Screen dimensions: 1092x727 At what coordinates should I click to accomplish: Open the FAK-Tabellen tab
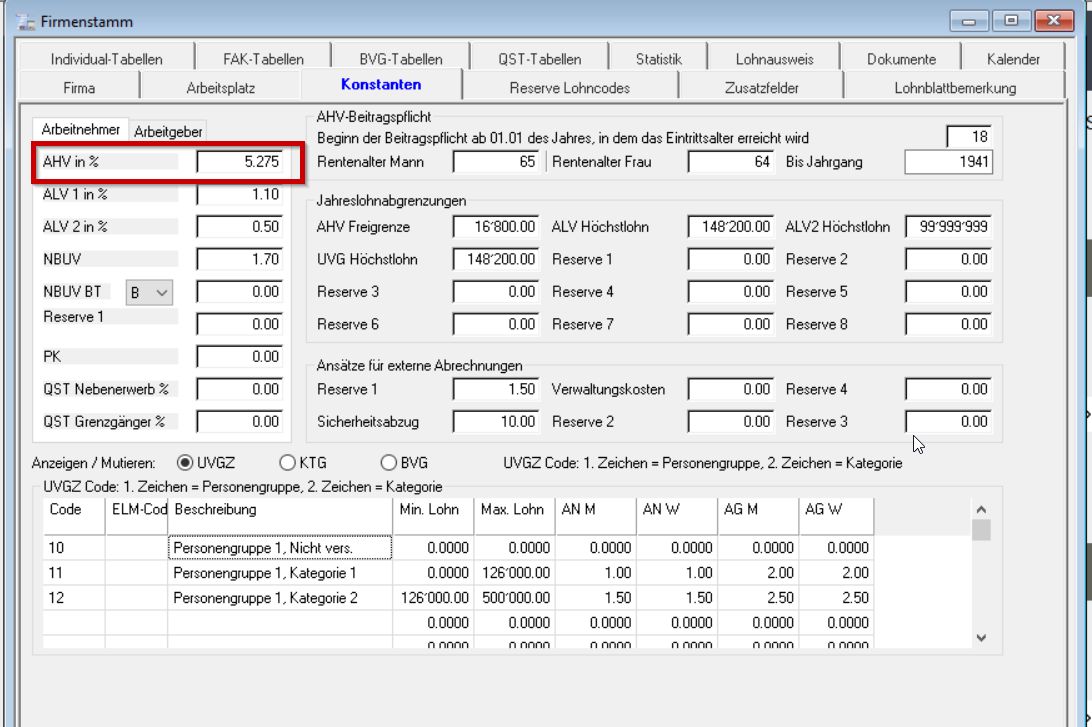pos(263,58)
